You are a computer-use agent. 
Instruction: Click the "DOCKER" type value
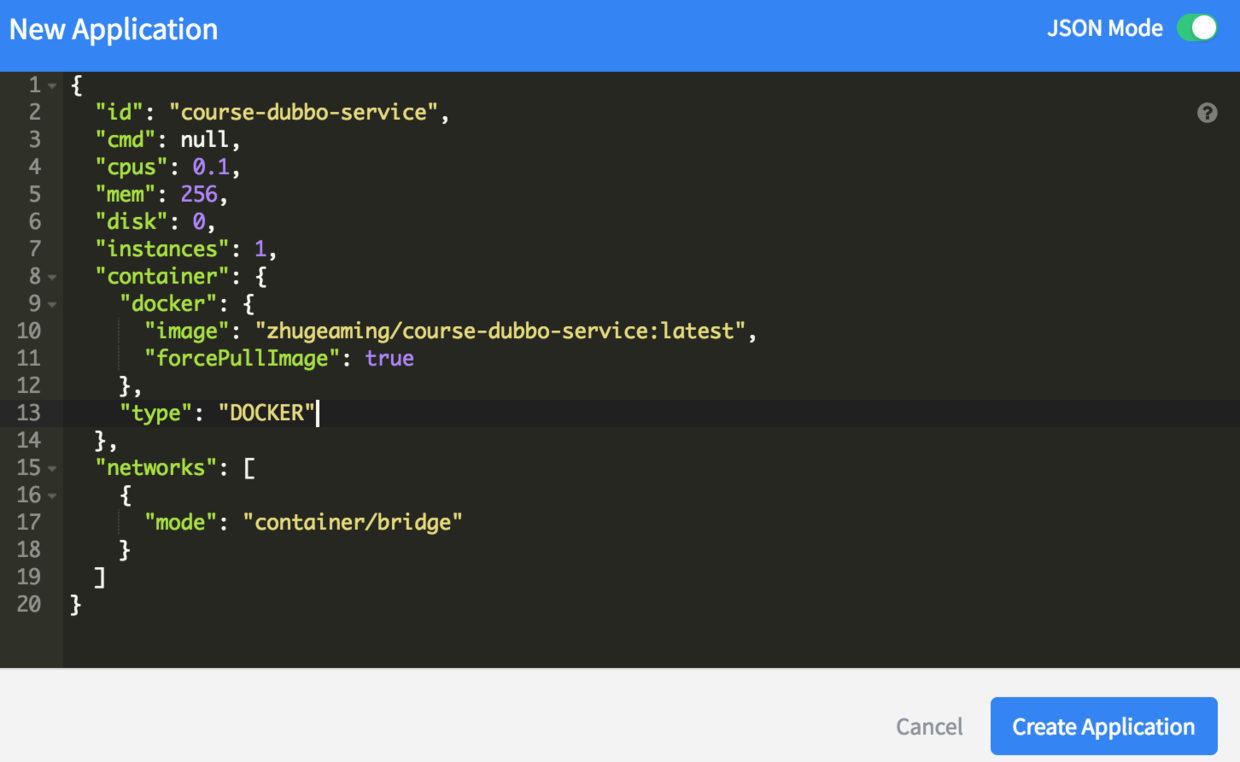click(267, 413)
